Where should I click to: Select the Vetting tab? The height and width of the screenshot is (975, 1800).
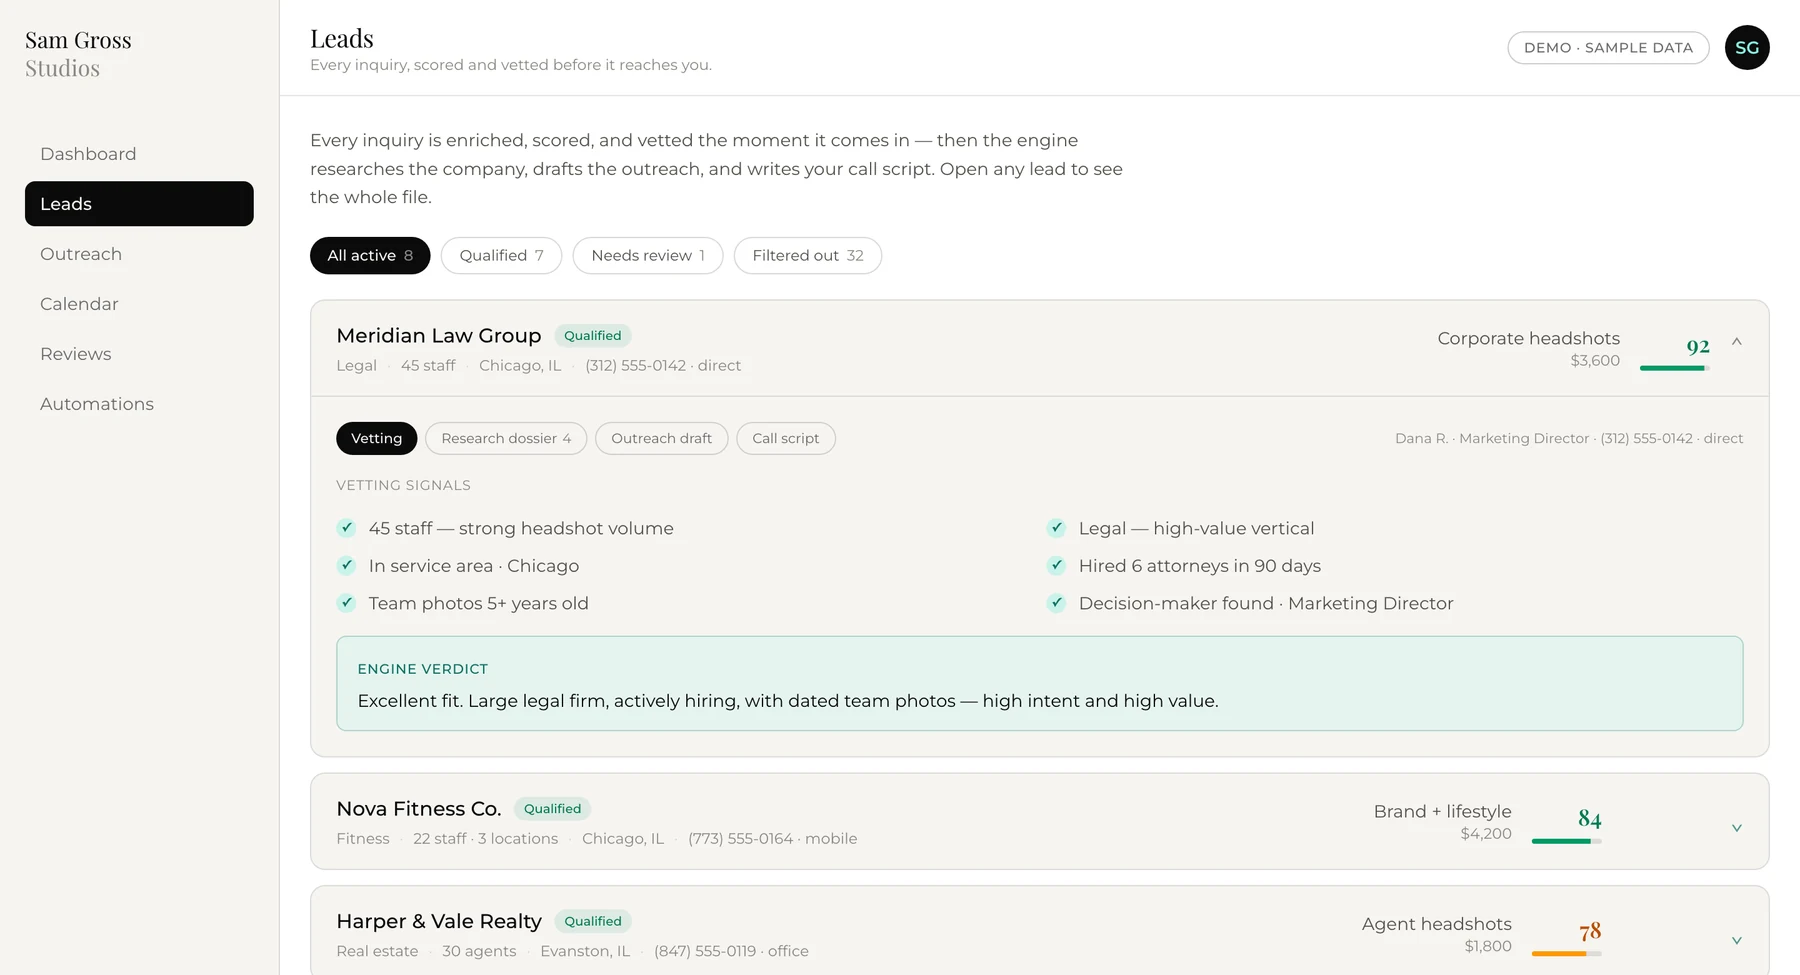[x=377, y=439]
